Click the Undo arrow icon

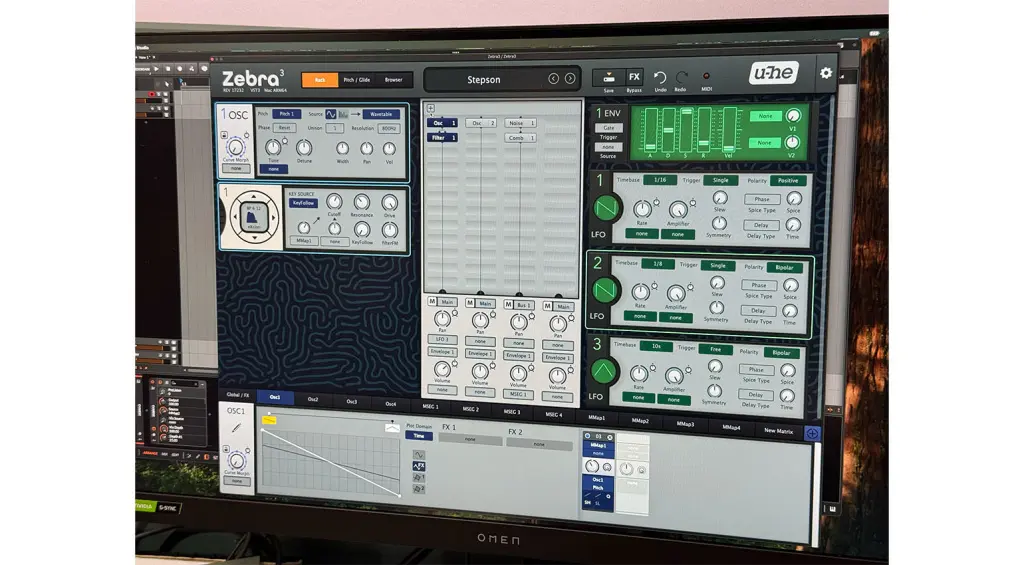(x=660, y=77)
